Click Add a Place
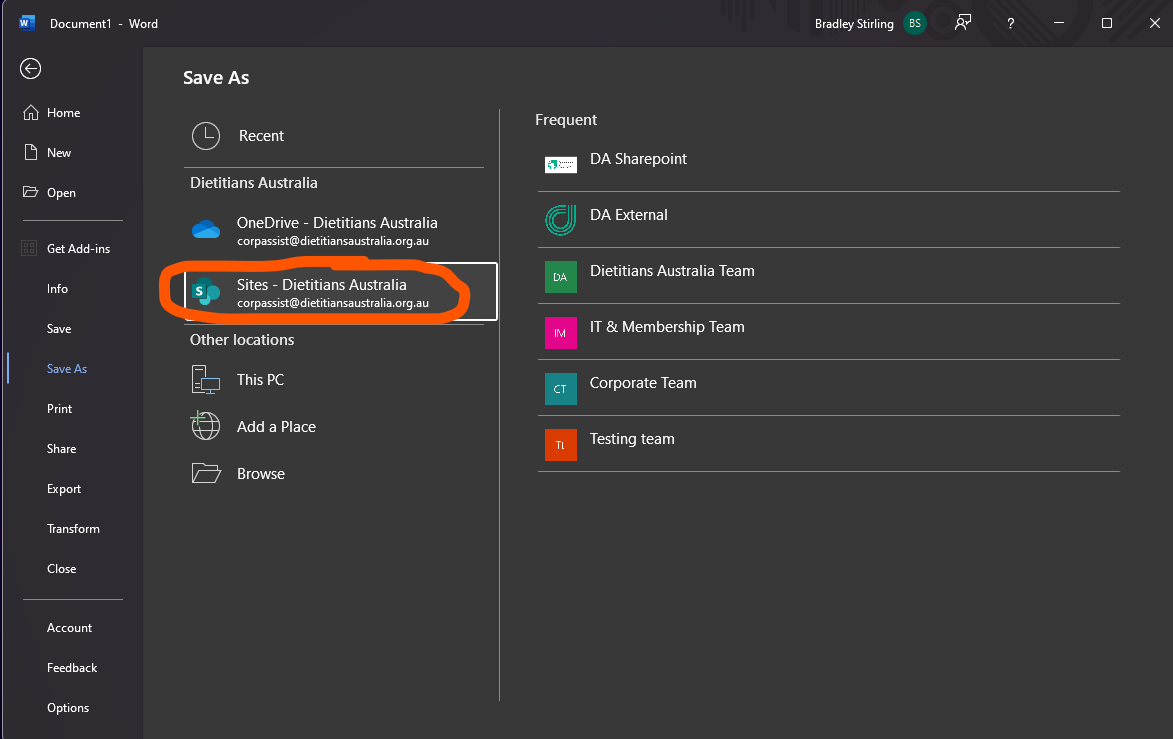 [276, 426]
